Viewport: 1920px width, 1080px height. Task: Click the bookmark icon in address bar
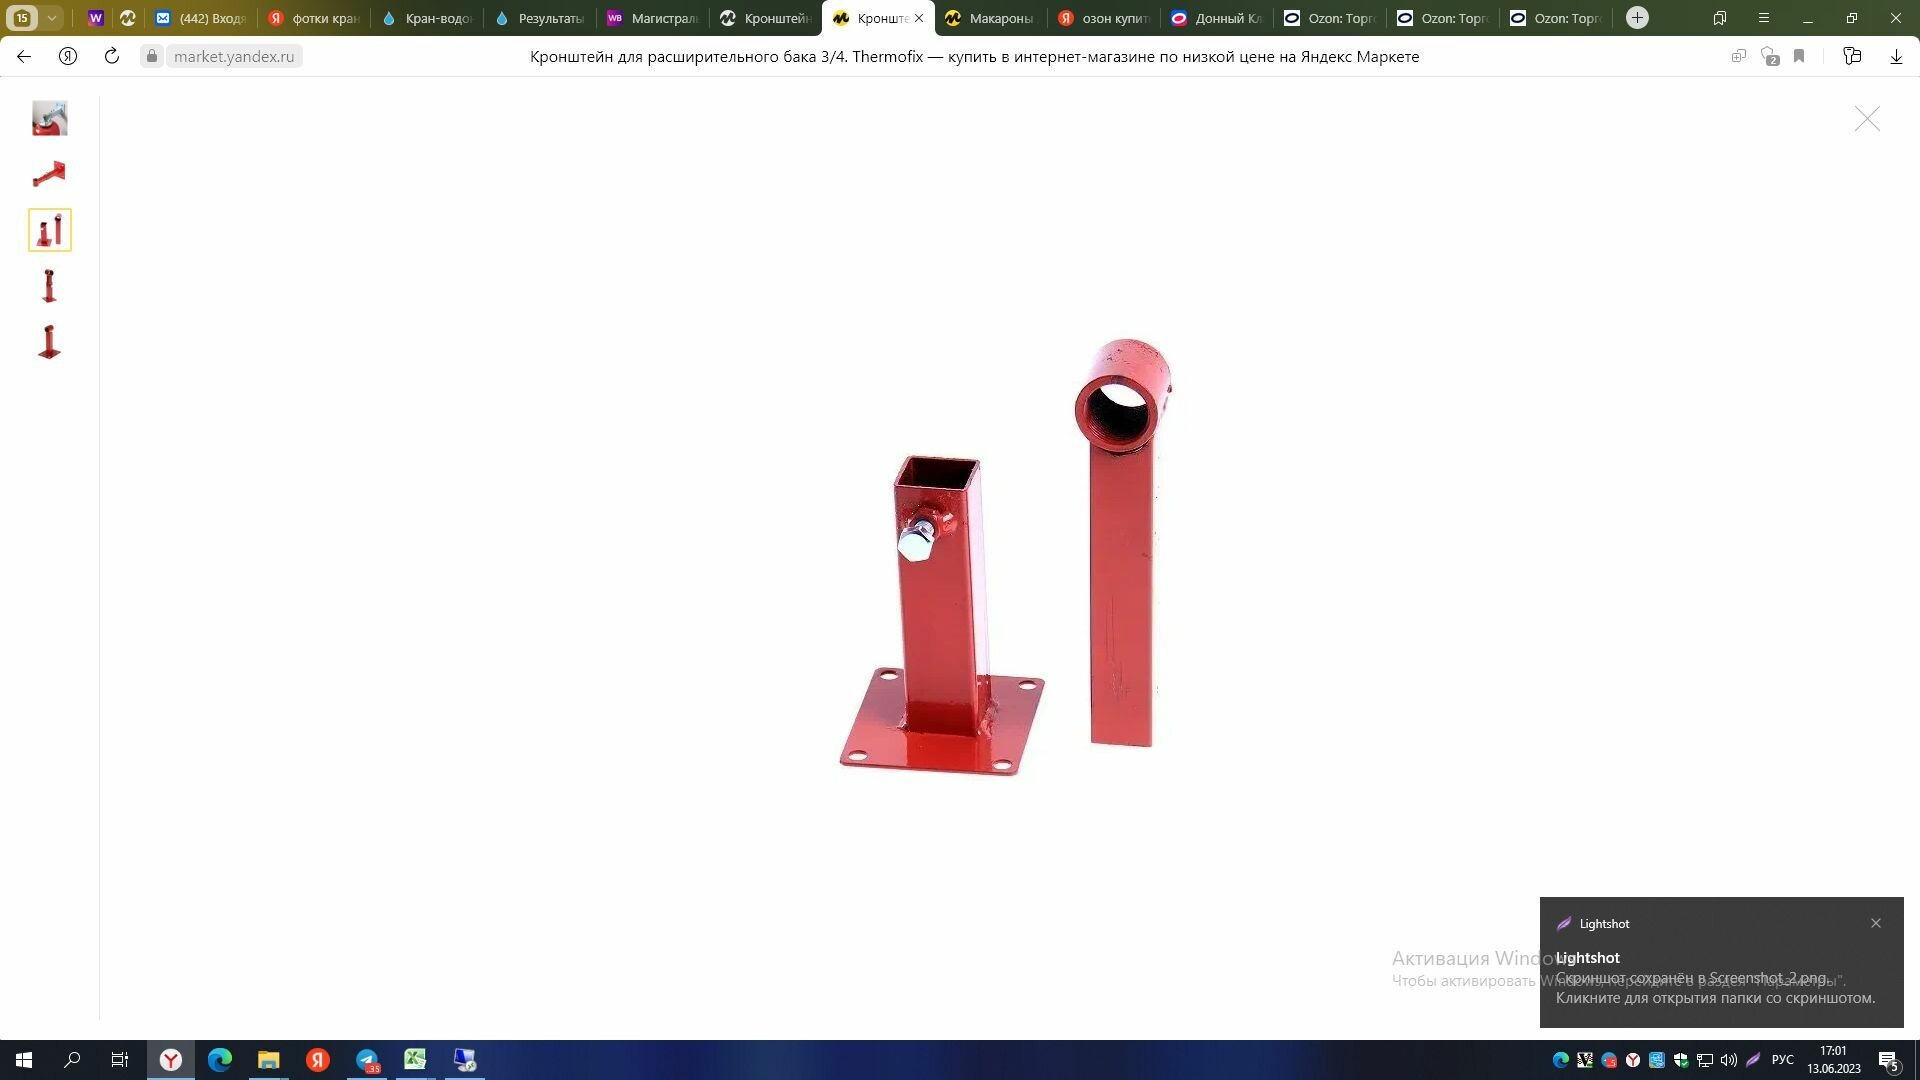(1799, 57)
